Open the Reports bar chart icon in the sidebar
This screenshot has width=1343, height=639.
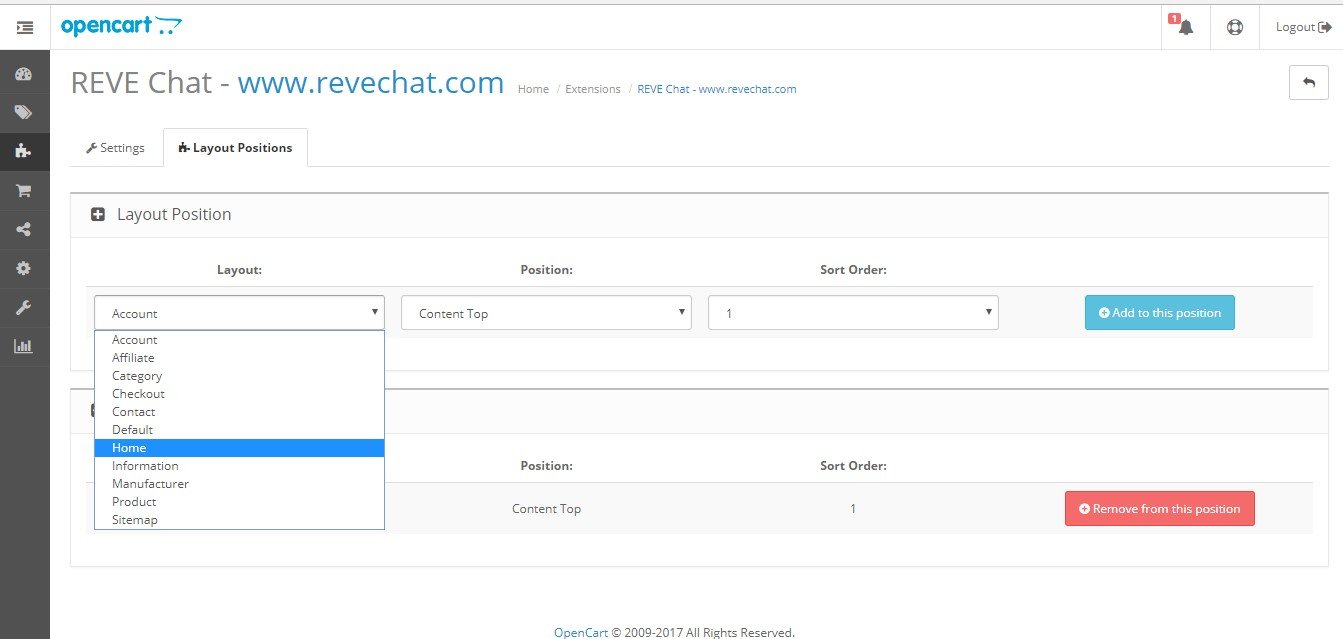click(24, 347)
